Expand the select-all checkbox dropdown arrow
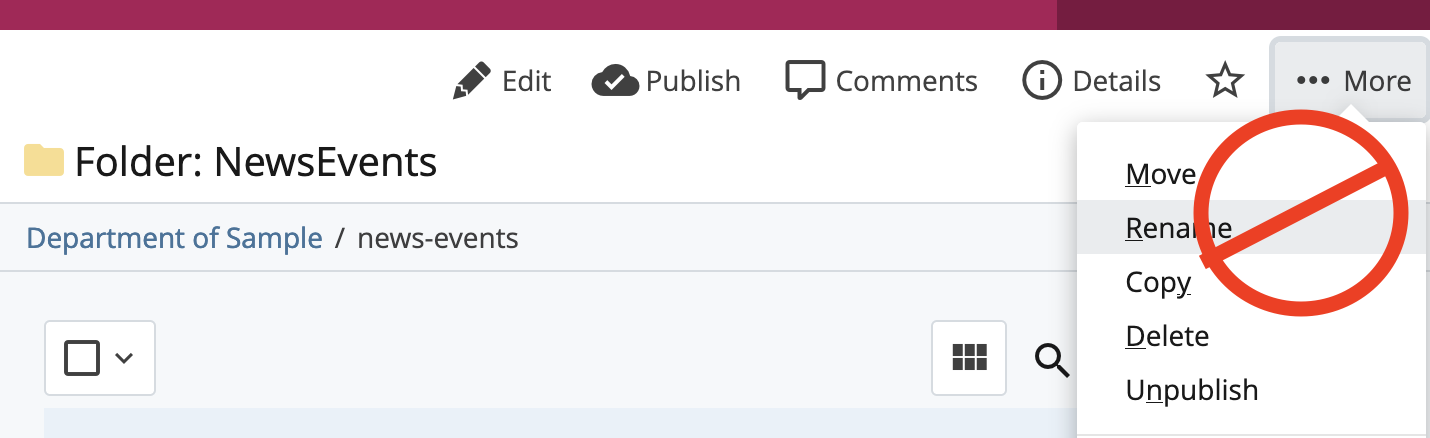1430x438 pixels. (x=124, y=358)
